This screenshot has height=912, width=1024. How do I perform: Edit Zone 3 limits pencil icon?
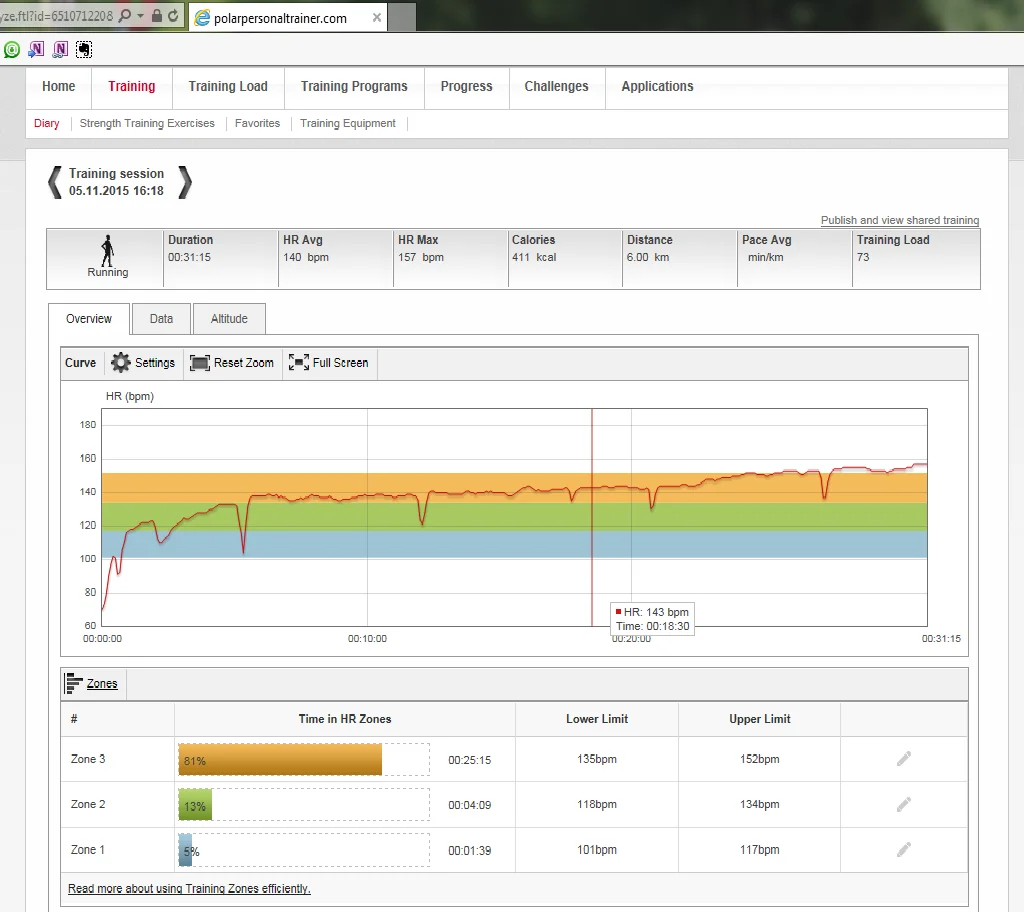(903, 759)
